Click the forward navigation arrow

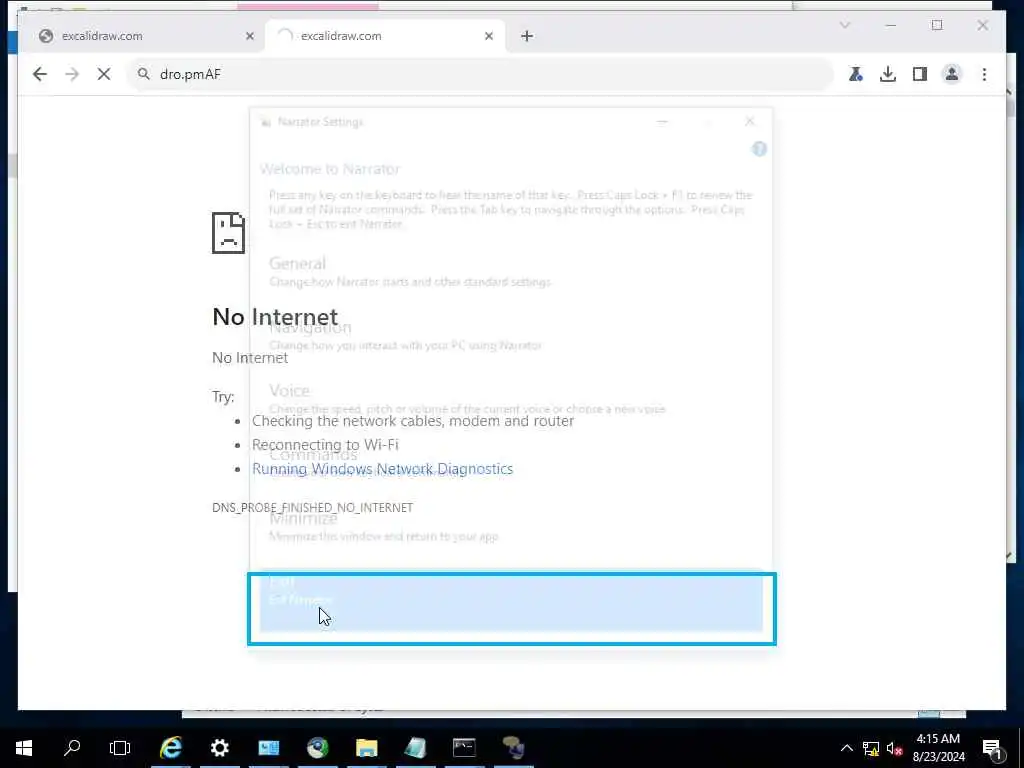[x=72, y=74]
